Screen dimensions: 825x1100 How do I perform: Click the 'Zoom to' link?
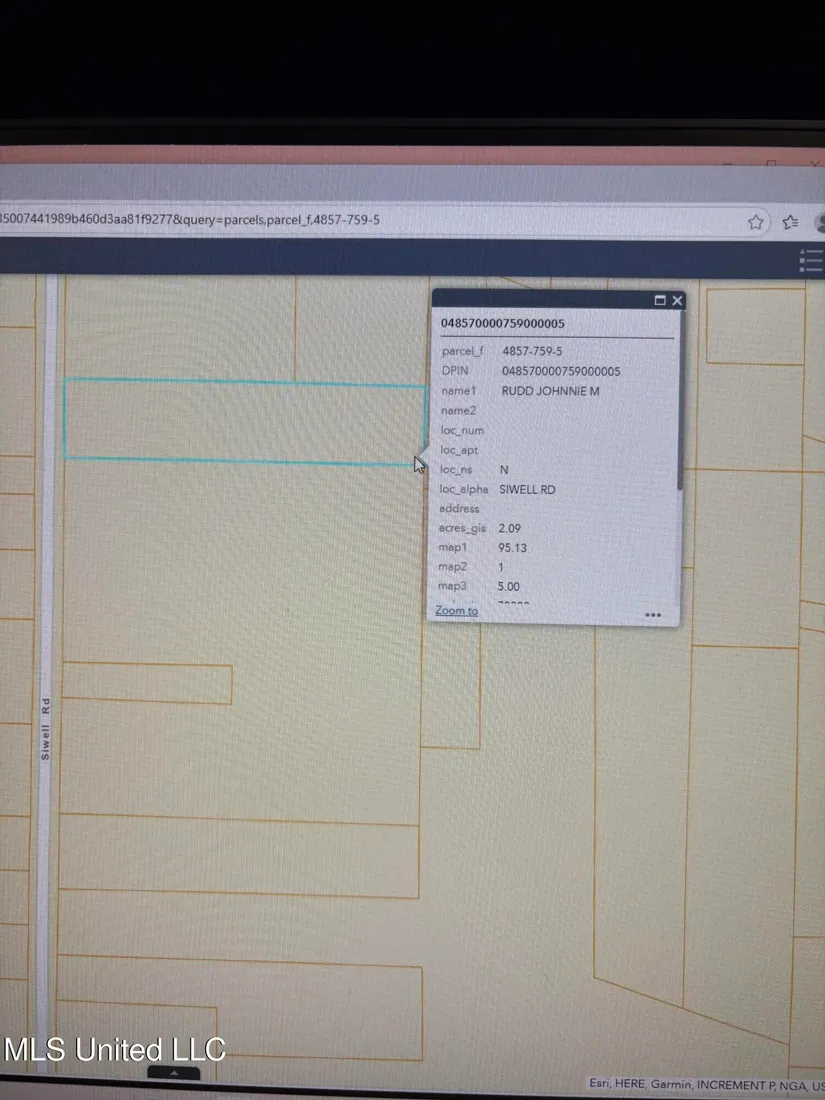[457, 610]
